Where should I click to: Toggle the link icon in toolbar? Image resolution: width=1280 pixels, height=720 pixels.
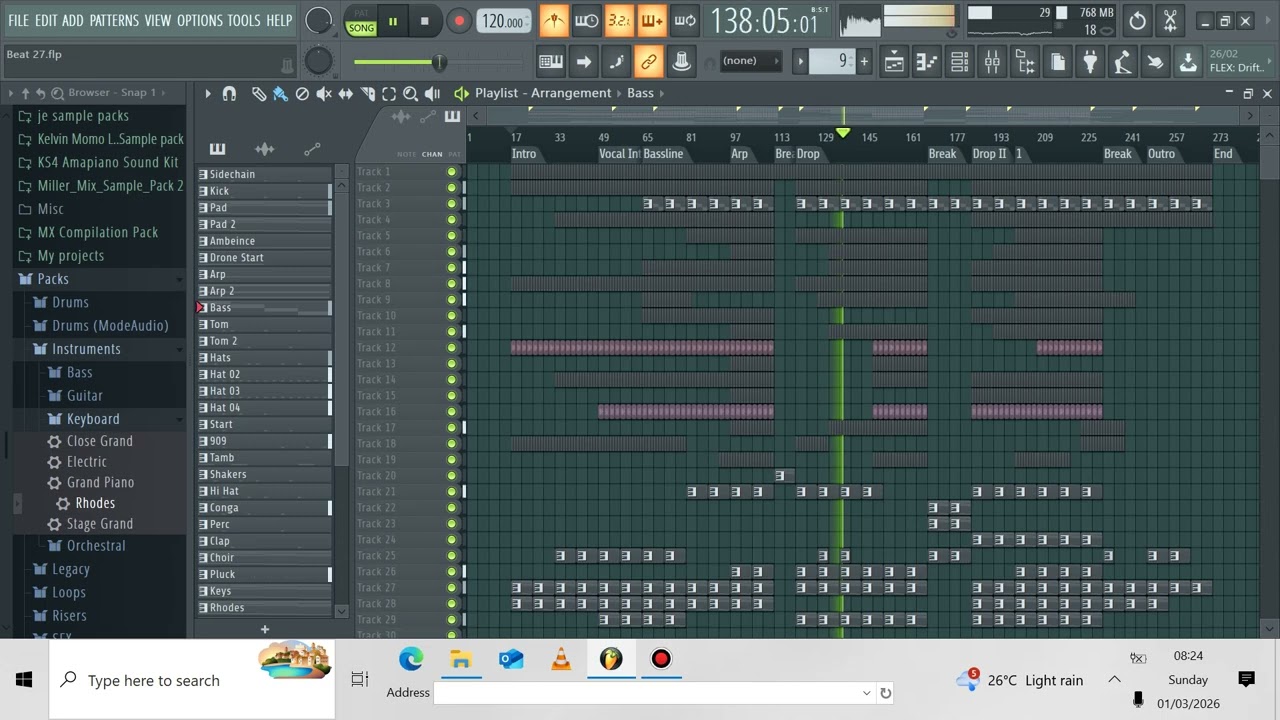649,62
